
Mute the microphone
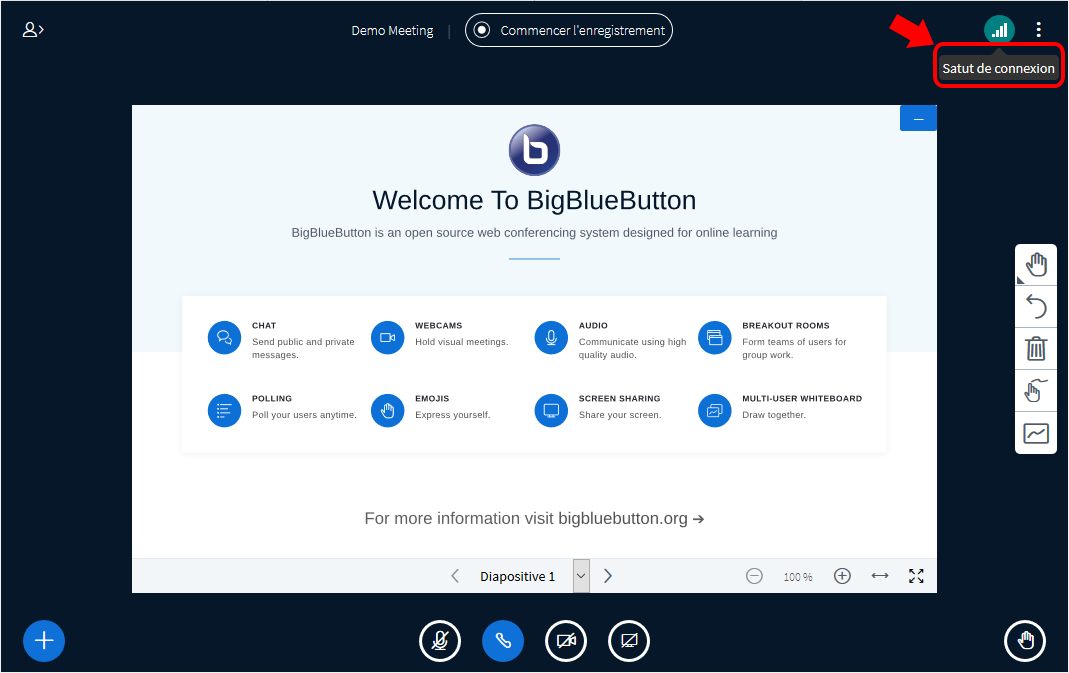pos(440,641)
